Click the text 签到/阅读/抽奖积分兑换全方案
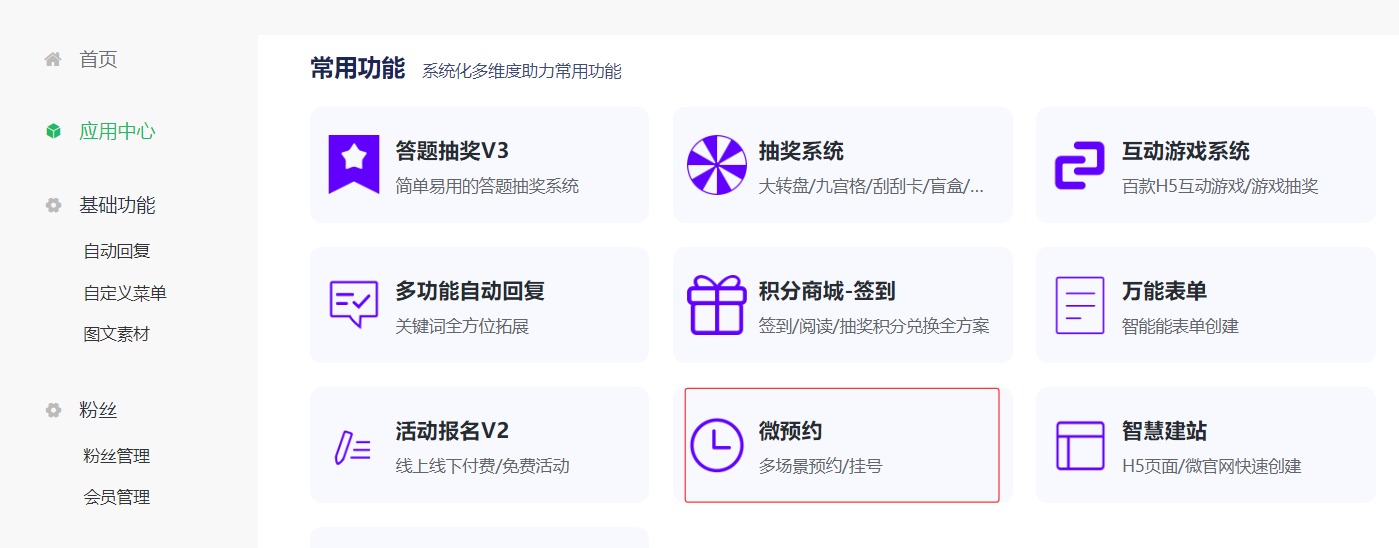The height and width of the screenshot is (548, 1399). (874, 326)
